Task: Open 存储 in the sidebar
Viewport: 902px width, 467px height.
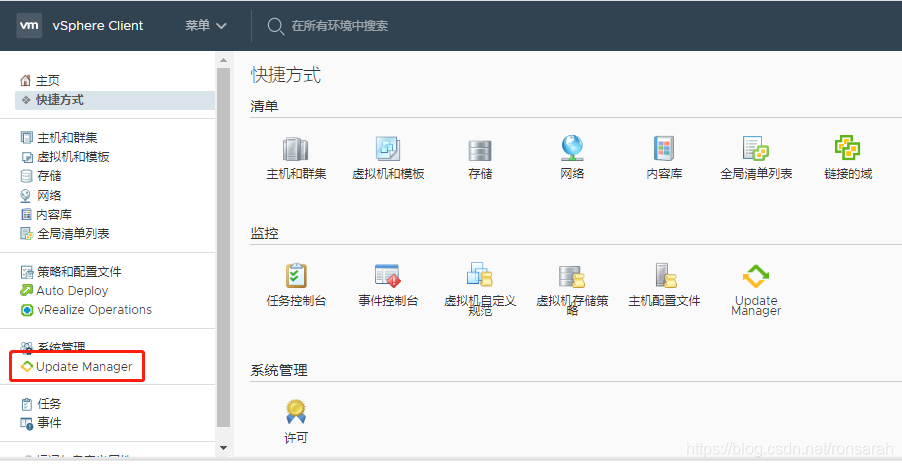Action: click(x=41, y=176)
